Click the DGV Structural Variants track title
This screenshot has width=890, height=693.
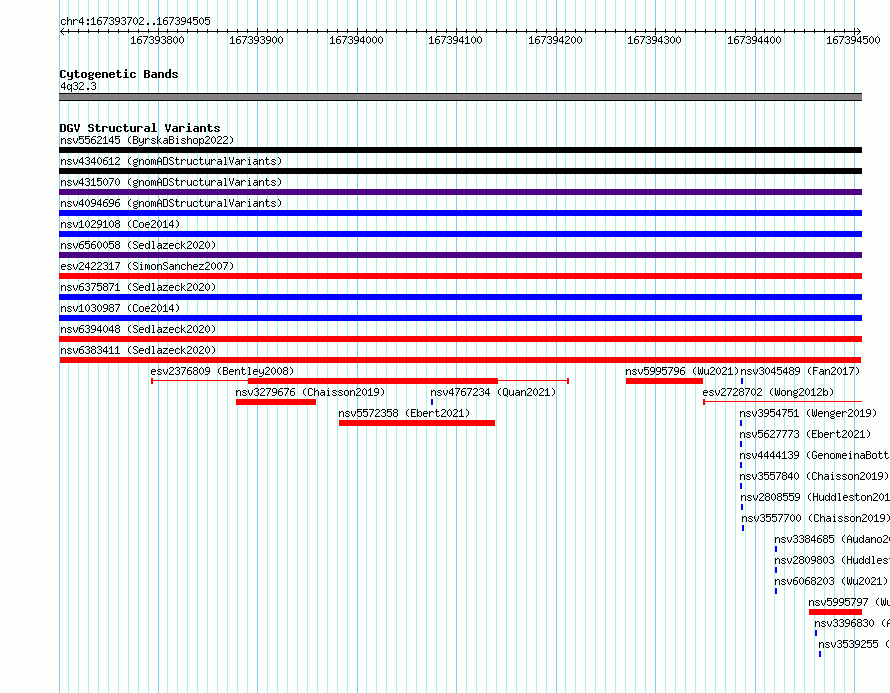point(140,128)
